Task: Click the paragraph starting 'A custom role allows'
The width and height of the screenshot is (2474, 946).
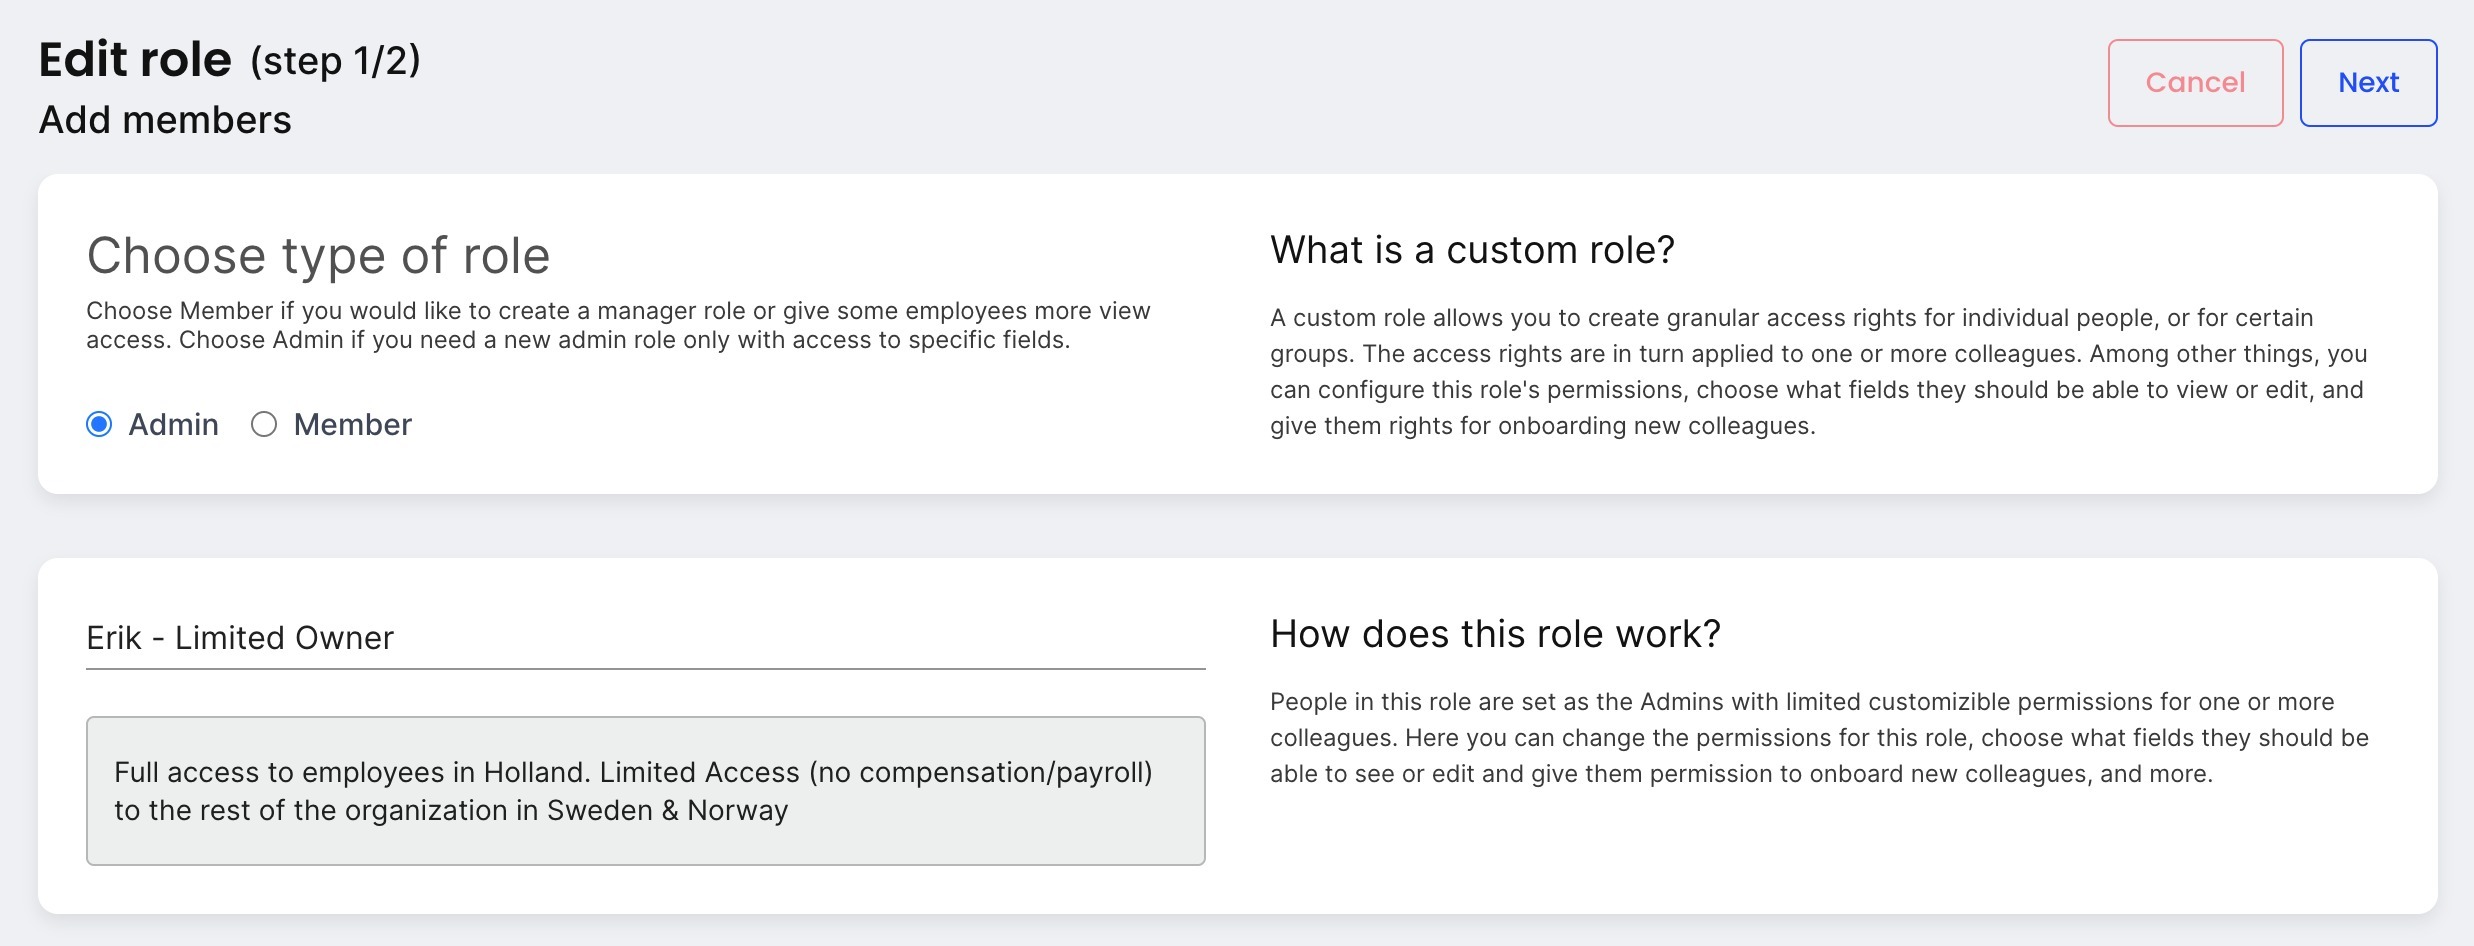Action: [1818, 371]
